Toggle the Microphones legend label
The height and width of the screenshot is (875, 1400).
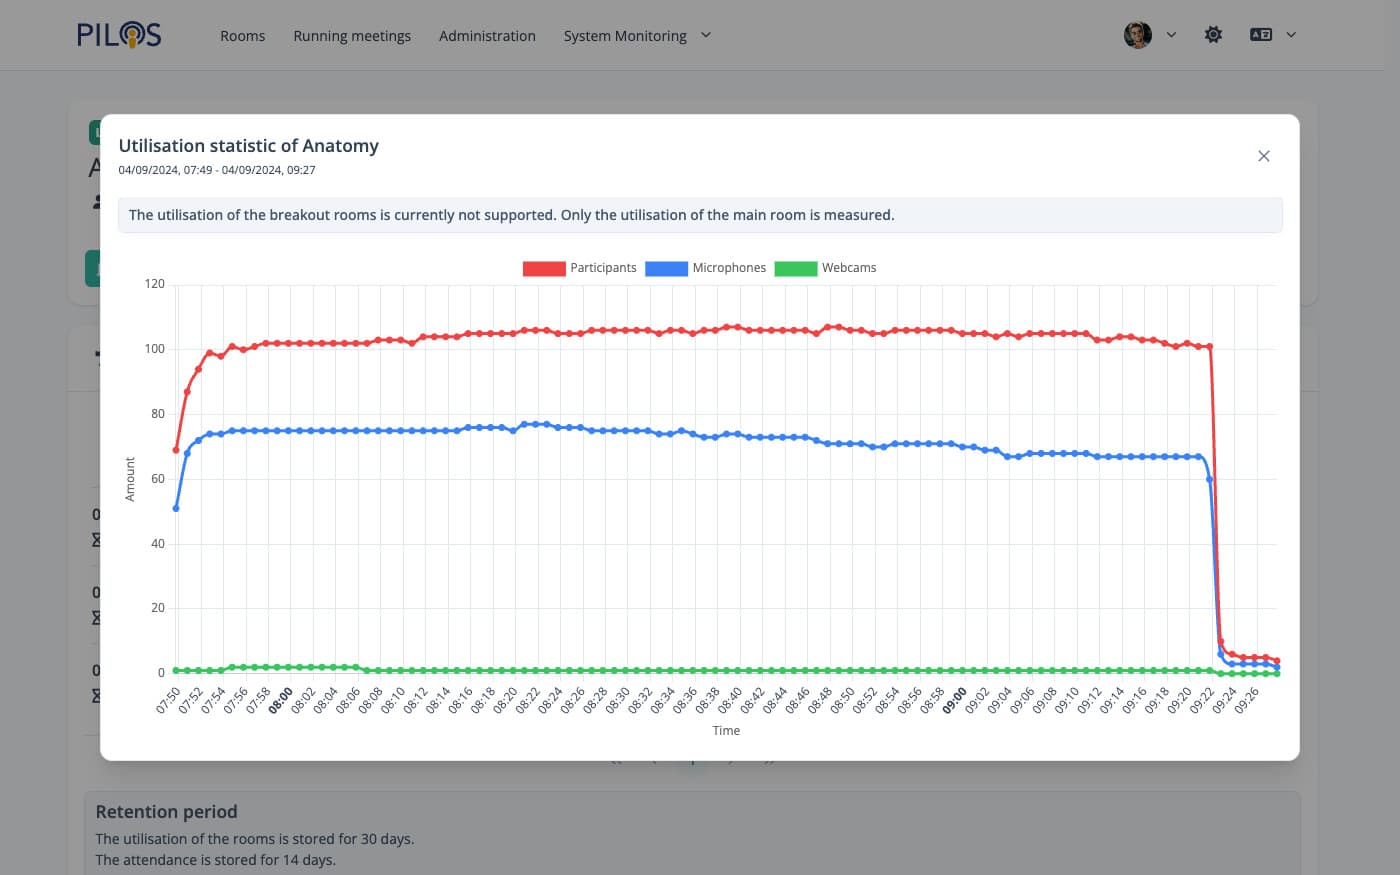point(729,268)
